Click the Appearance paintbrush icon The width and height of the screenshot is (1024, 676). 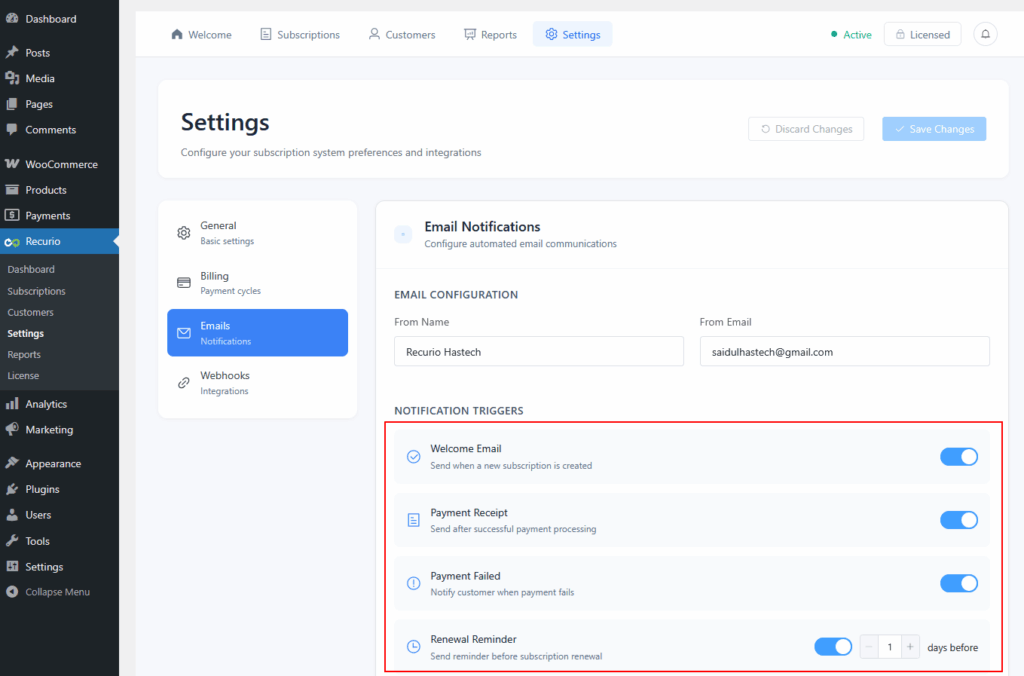pyautogui.click(x=12, y=464)
